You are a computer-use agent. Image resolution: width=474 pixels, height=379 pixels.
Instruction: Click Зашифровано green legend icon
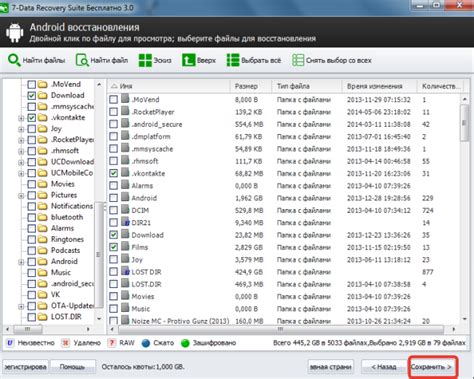pos(185,343)
